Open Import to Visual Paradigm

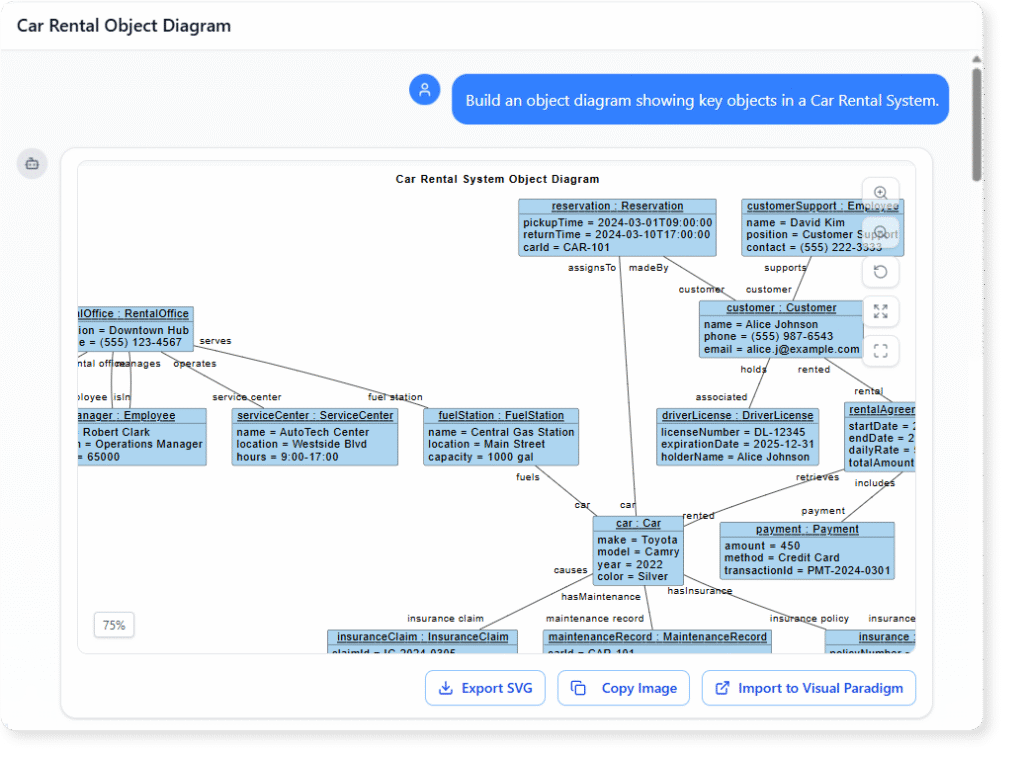[x=808, y=688]
